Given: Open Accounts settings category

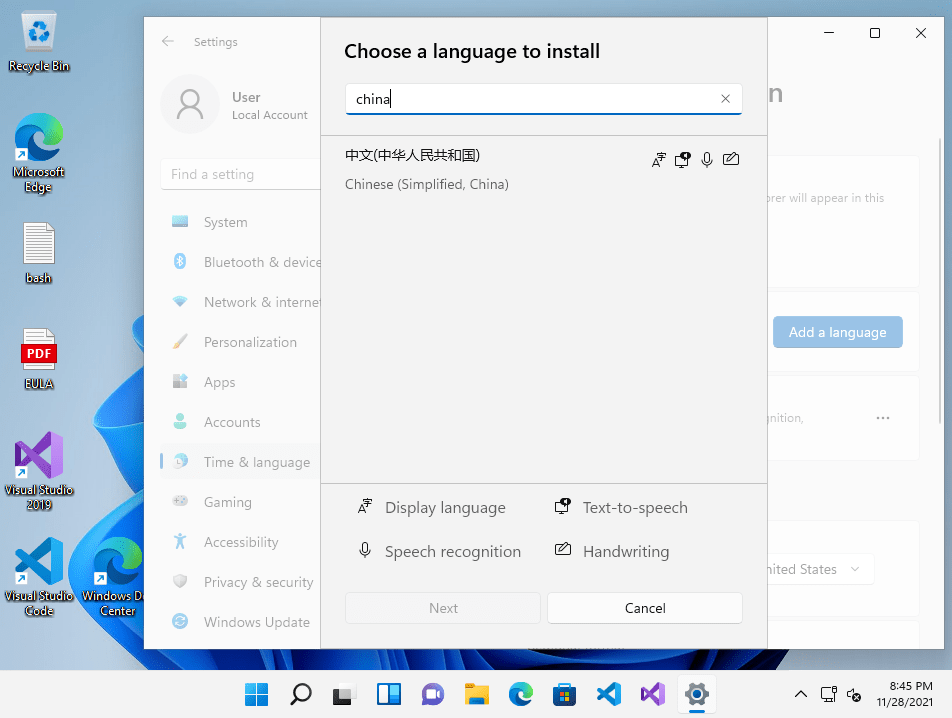Looking at the screenshot, I should (x=240, y=422).
